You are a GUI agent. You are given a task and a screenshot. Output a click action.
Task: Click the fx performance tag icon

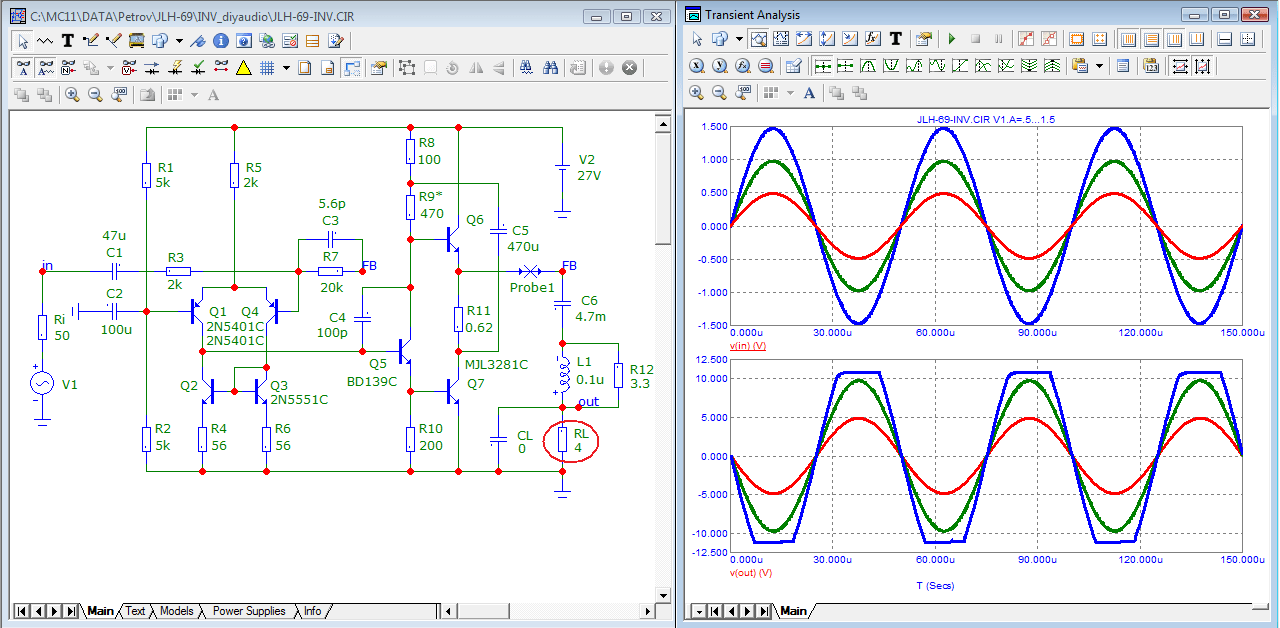coord(872,39)
